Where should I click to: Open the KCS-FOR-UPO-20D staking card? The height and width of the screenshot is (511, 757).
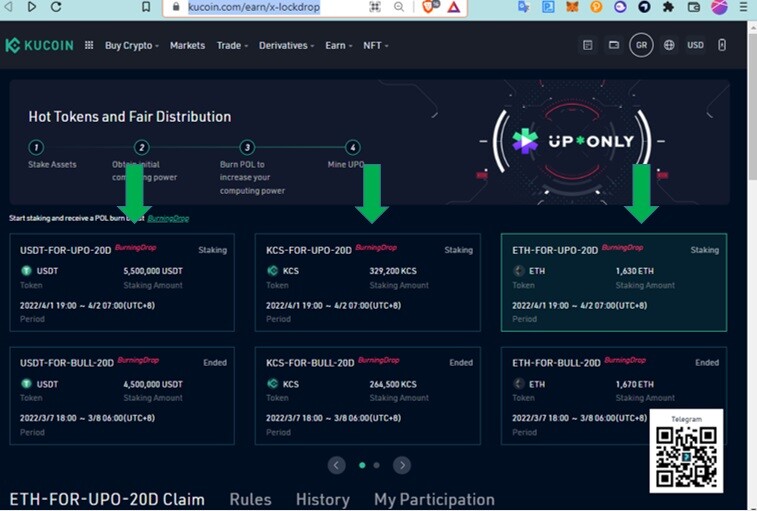click(367, 283)
